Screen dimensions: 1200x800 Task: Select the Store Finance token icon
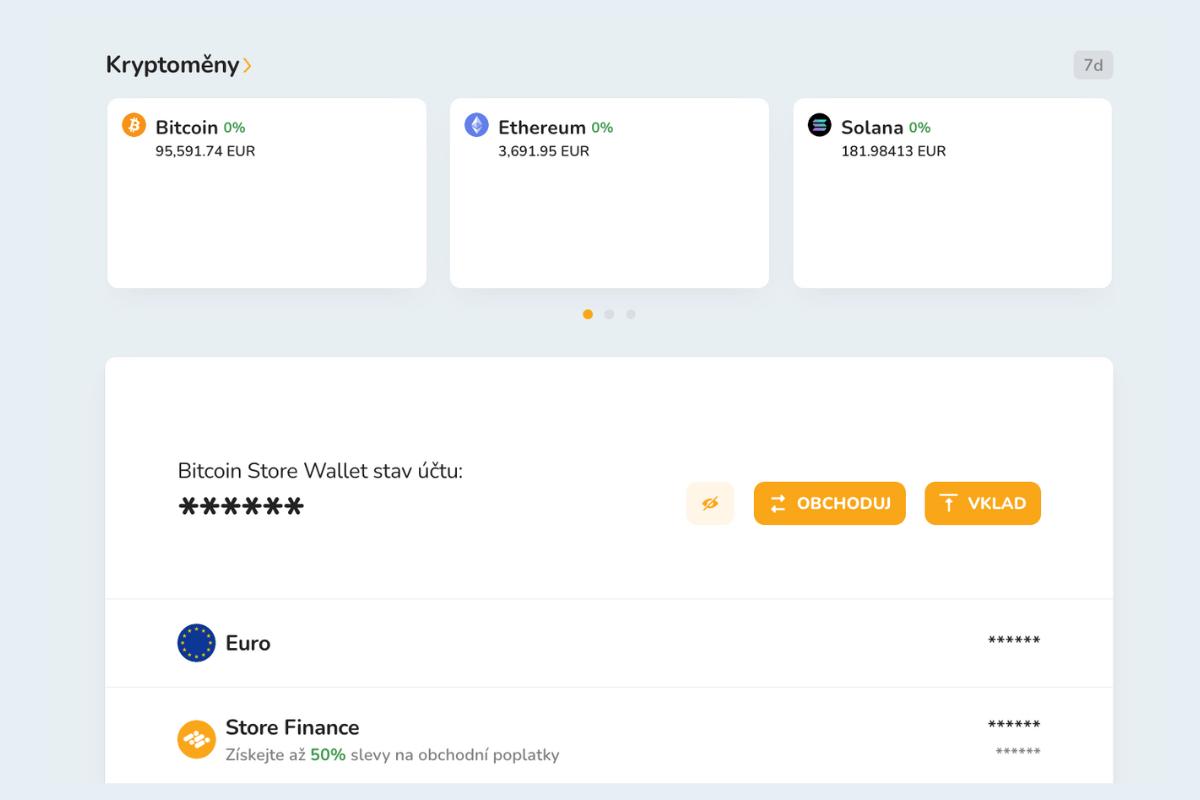tap(195, 740)
